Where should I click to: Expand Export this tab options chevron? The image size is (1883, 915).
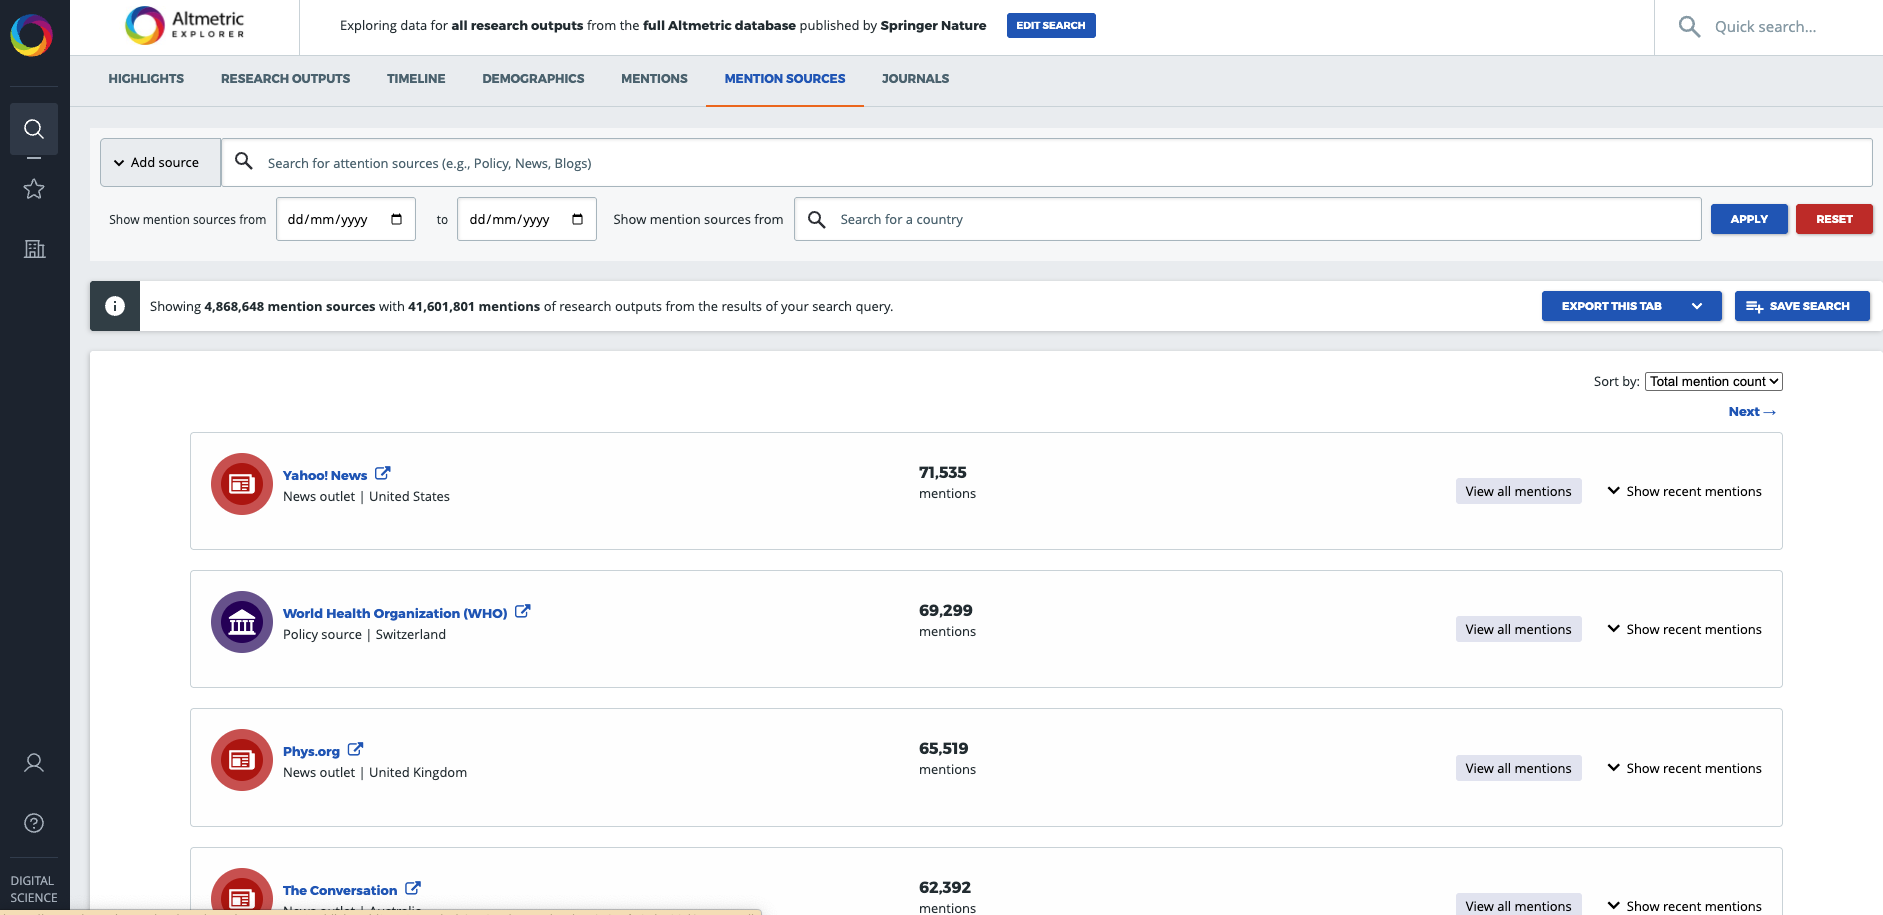(1698, 306)
